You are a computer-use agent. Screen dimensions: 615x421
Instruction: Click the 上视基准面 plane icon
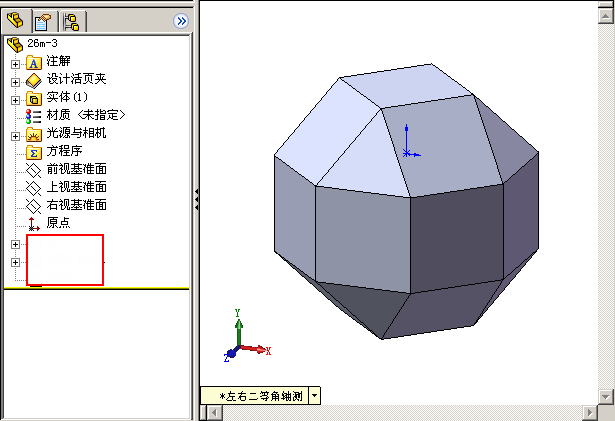pyautogui.click(x=34, y=188)
